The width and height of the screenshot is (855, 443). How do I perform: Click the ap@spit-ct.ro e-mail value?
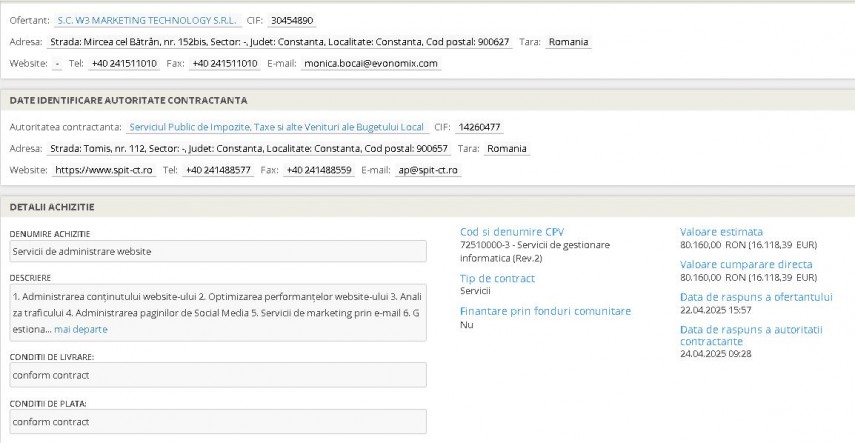click(x=427, y=170)
